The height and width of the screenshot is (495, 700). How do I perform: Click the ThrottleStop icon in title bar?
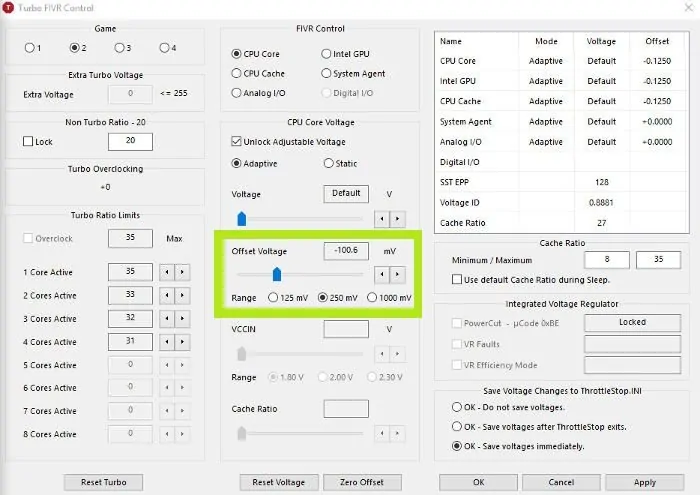(x=8, y=8)
